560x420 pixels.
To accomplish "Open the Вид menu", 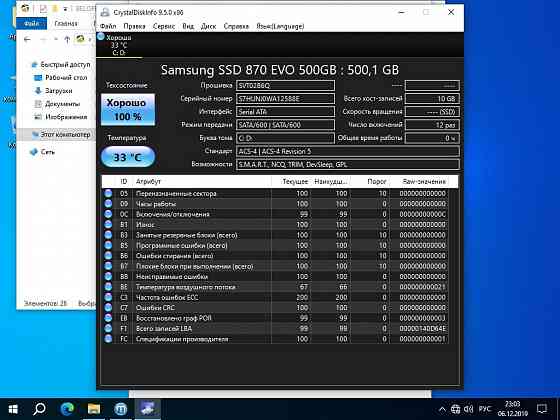I will (188, 26).
